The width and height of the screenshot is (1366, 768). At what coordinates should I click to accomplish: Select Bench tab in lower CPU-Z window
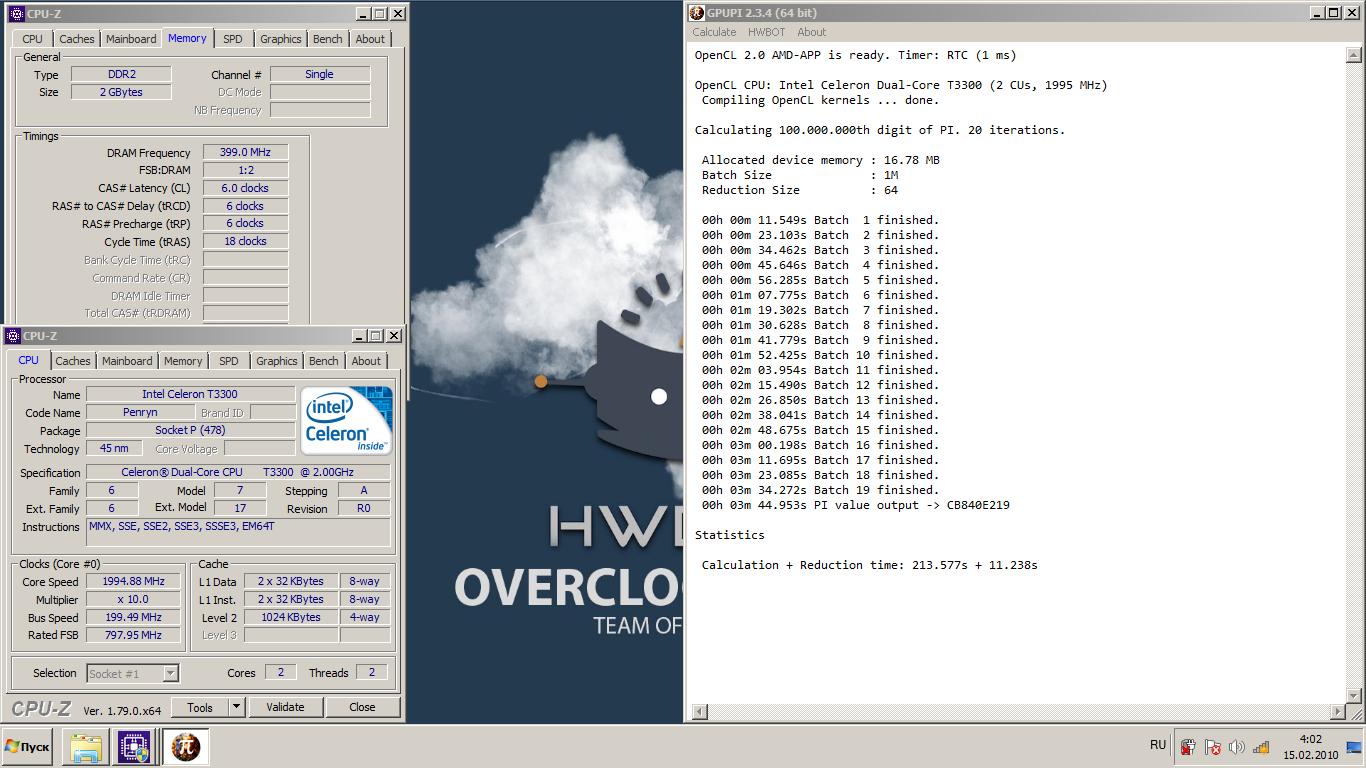[x=323, y=361]
